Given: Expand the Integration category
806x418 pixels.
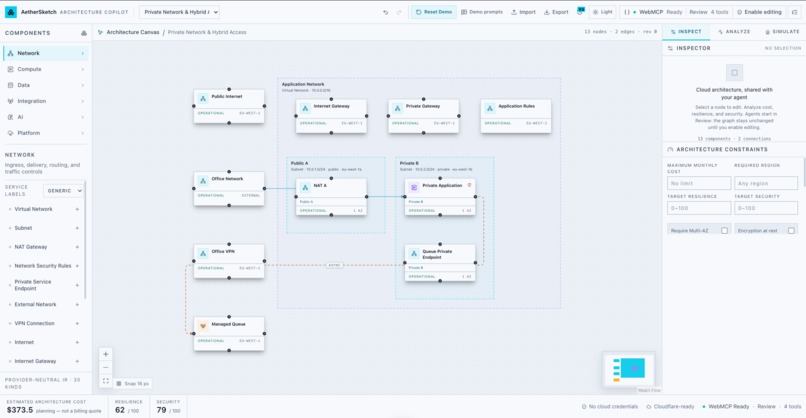Looking at the screenshot, I should click(x=46, y=101).
